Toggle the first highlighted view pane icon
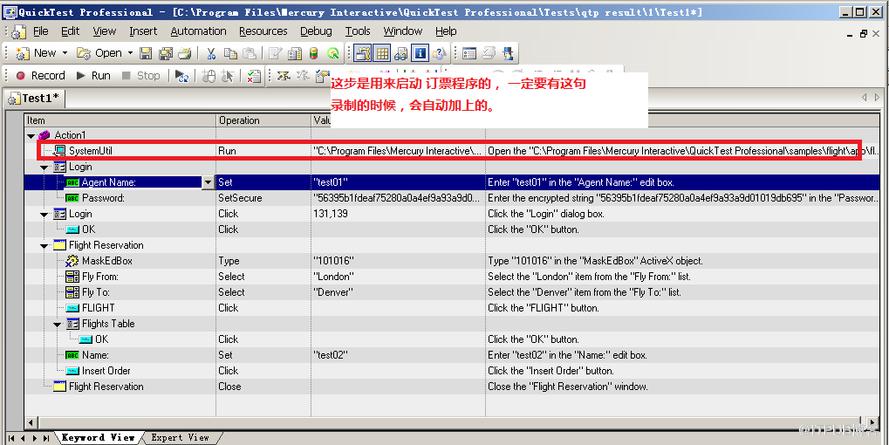 (363, 53)
